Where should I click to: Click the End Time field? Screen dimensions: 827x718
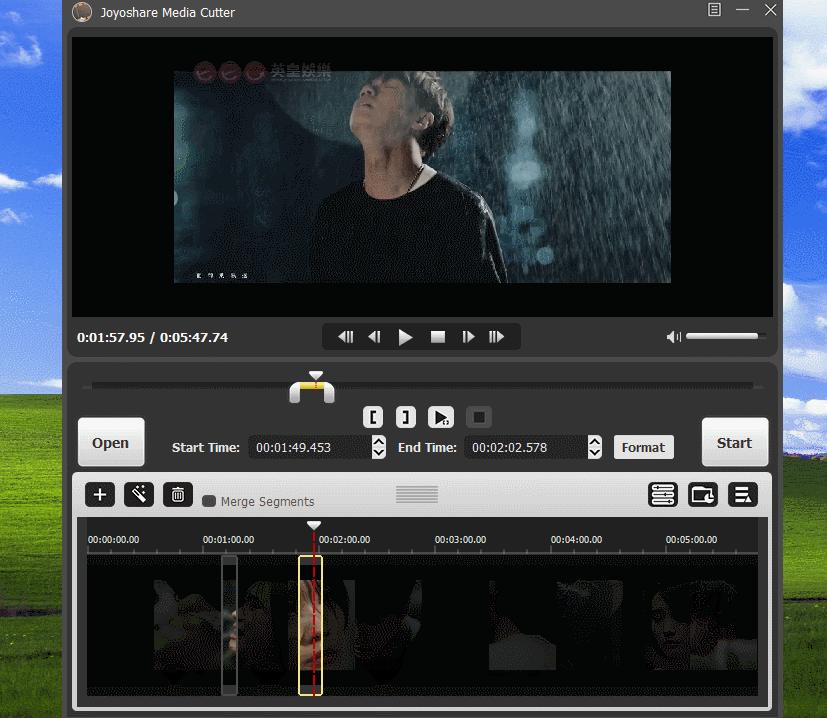click(526, 447)
